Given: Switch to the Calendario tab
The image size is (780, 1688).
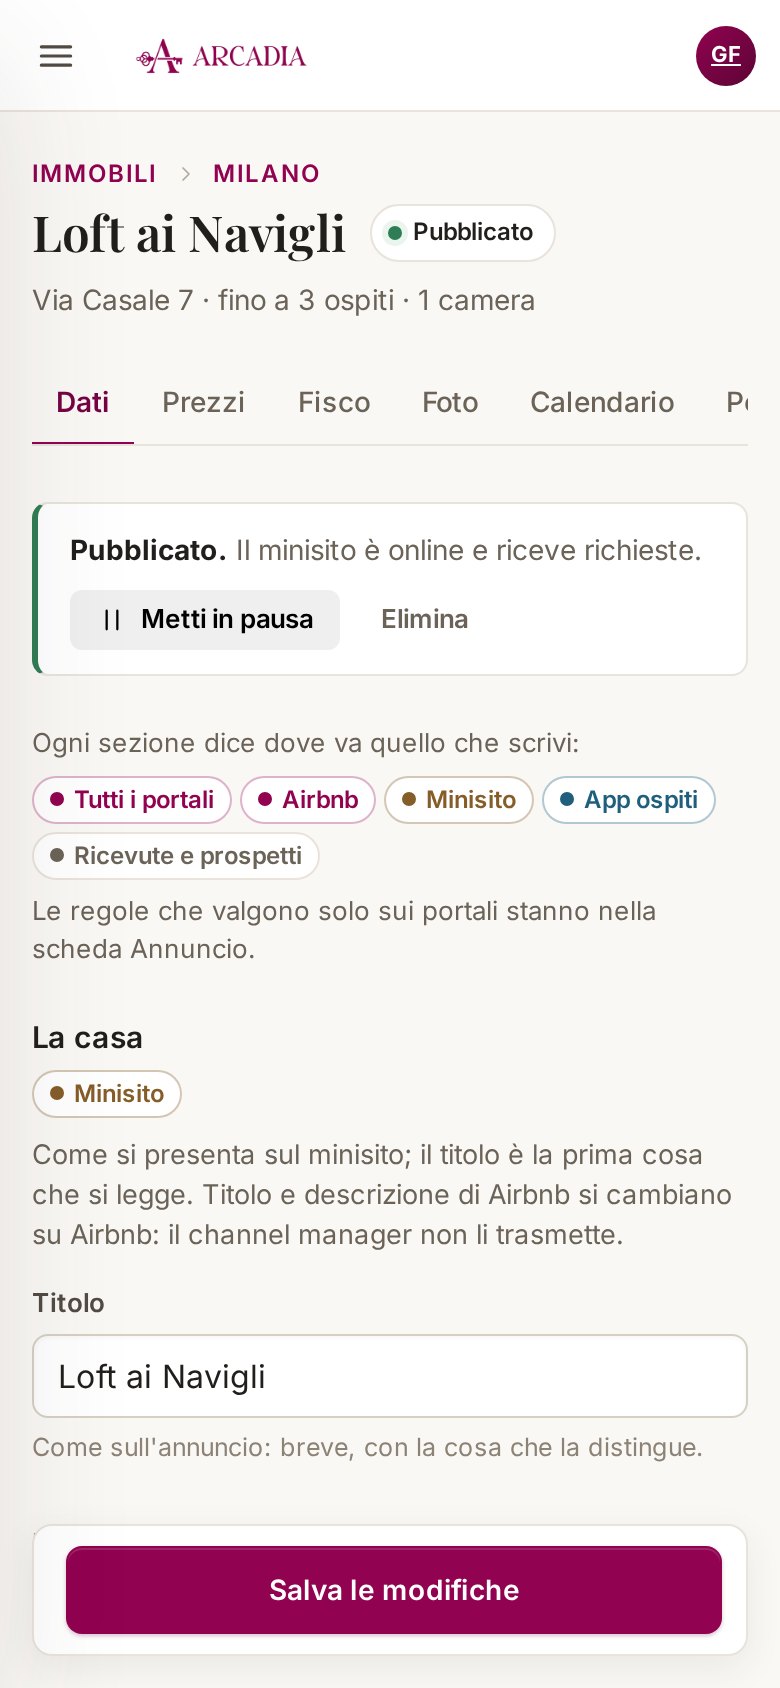Looking at the screenshot, I should [602, 402].
